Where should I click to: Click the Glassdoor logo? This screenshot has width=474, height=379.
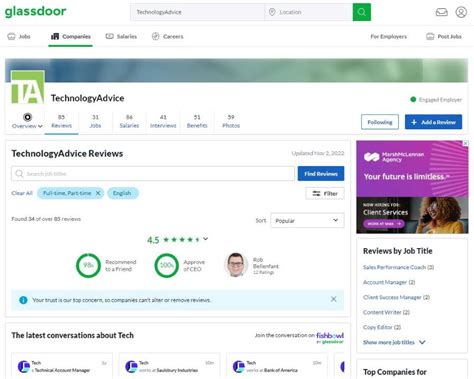(35, 11)
